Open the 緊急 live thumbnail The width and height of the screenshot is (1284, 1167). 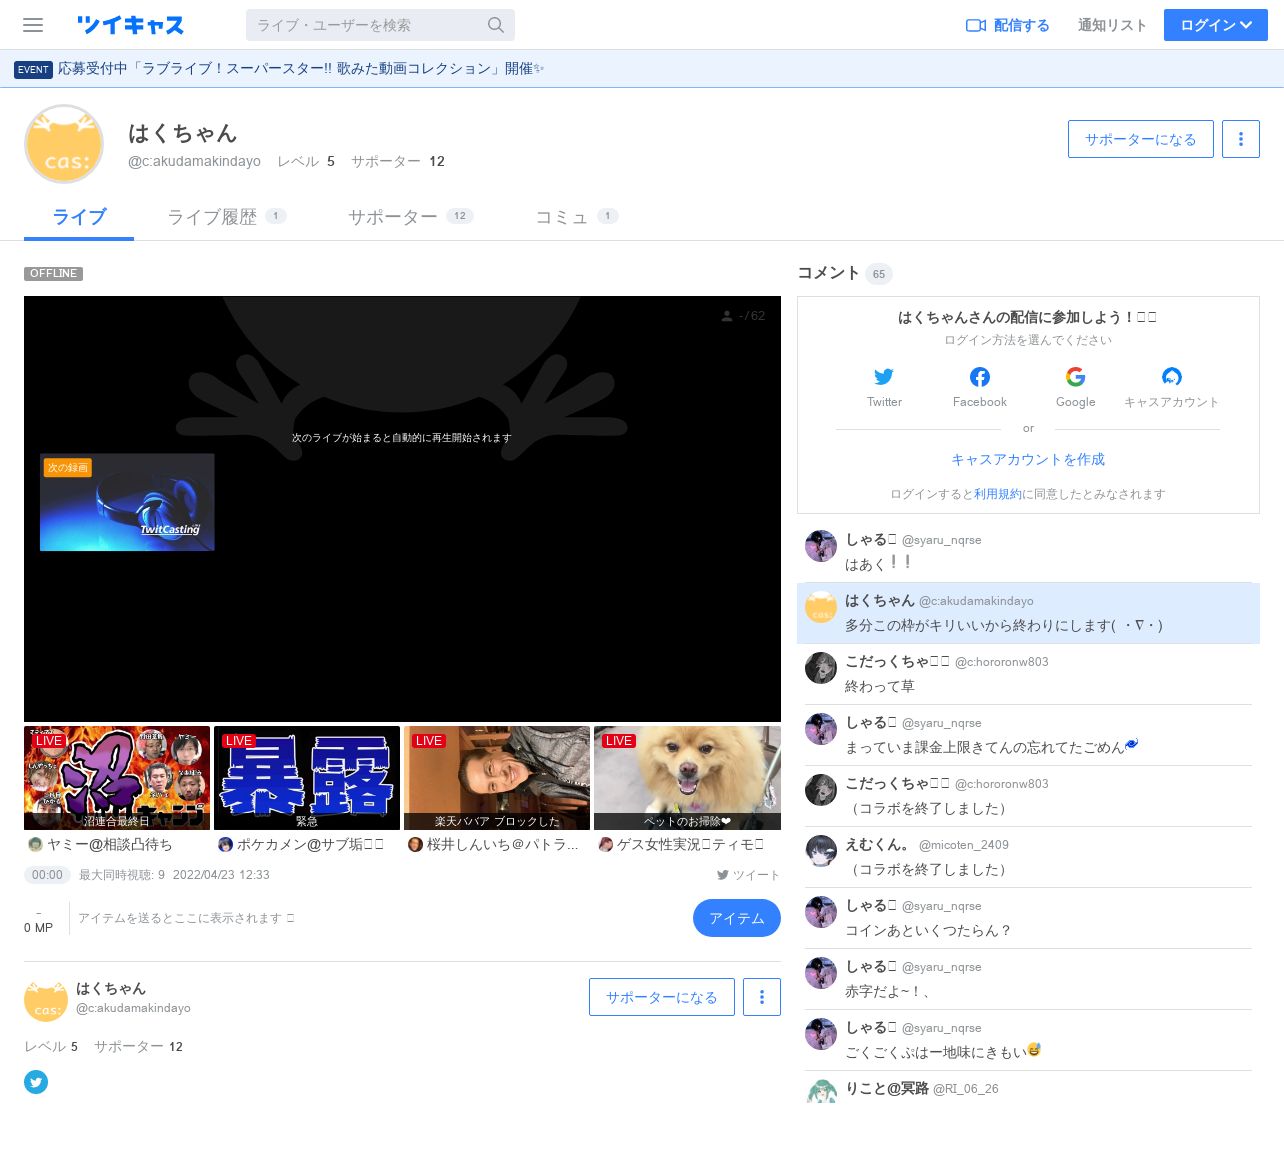307,778
